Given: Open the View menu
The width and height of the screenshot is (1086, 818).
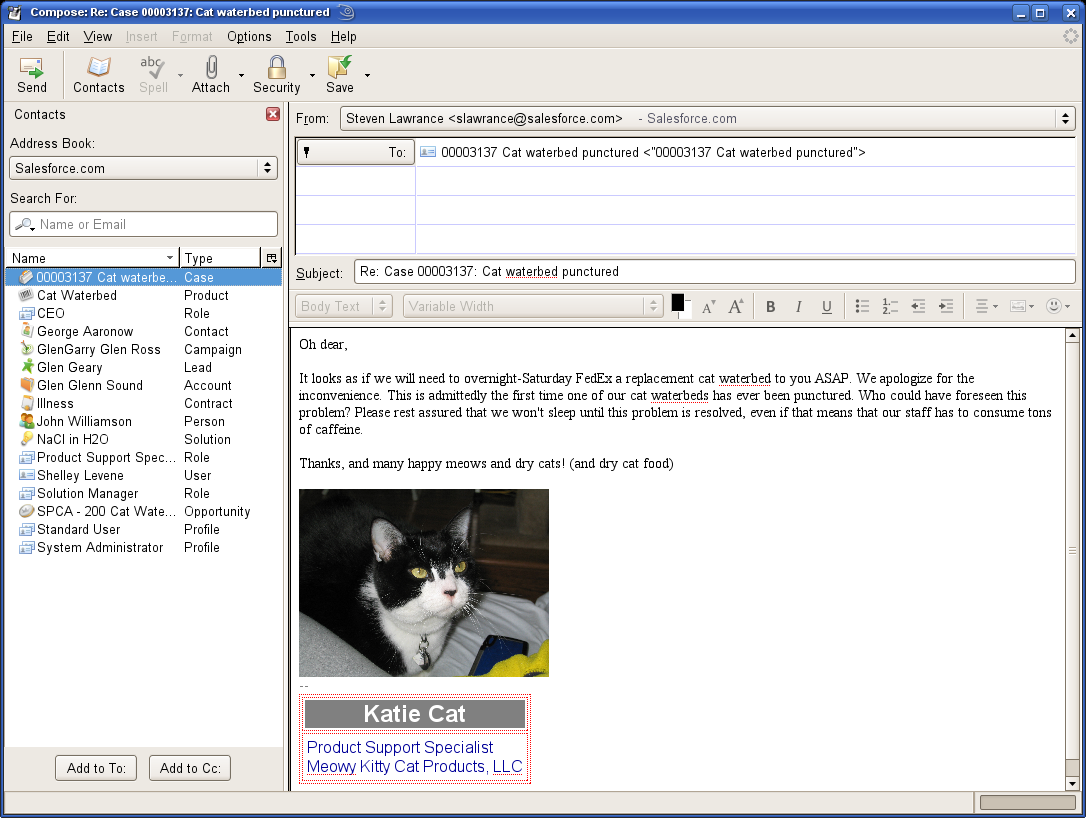Looking at the screenshot, I should 98,37.
